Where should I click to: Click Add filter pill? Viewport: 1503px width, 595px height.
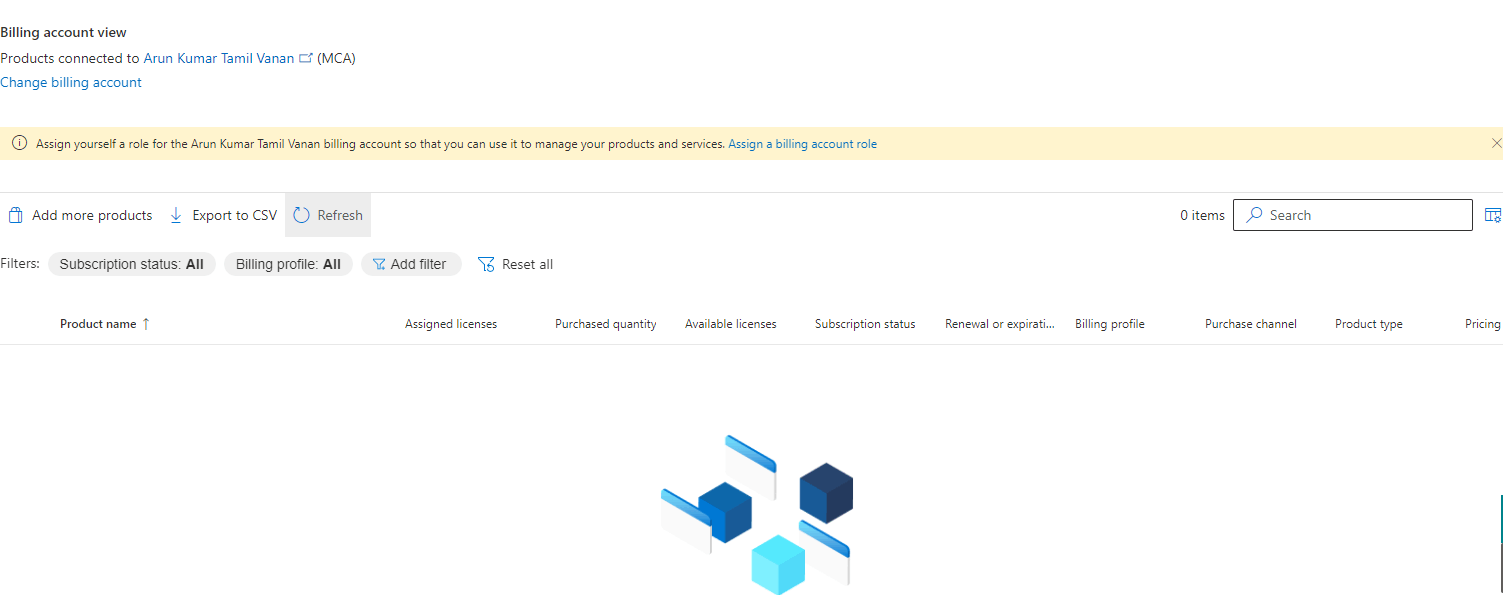pyautogui.click(x=411, y=264)
